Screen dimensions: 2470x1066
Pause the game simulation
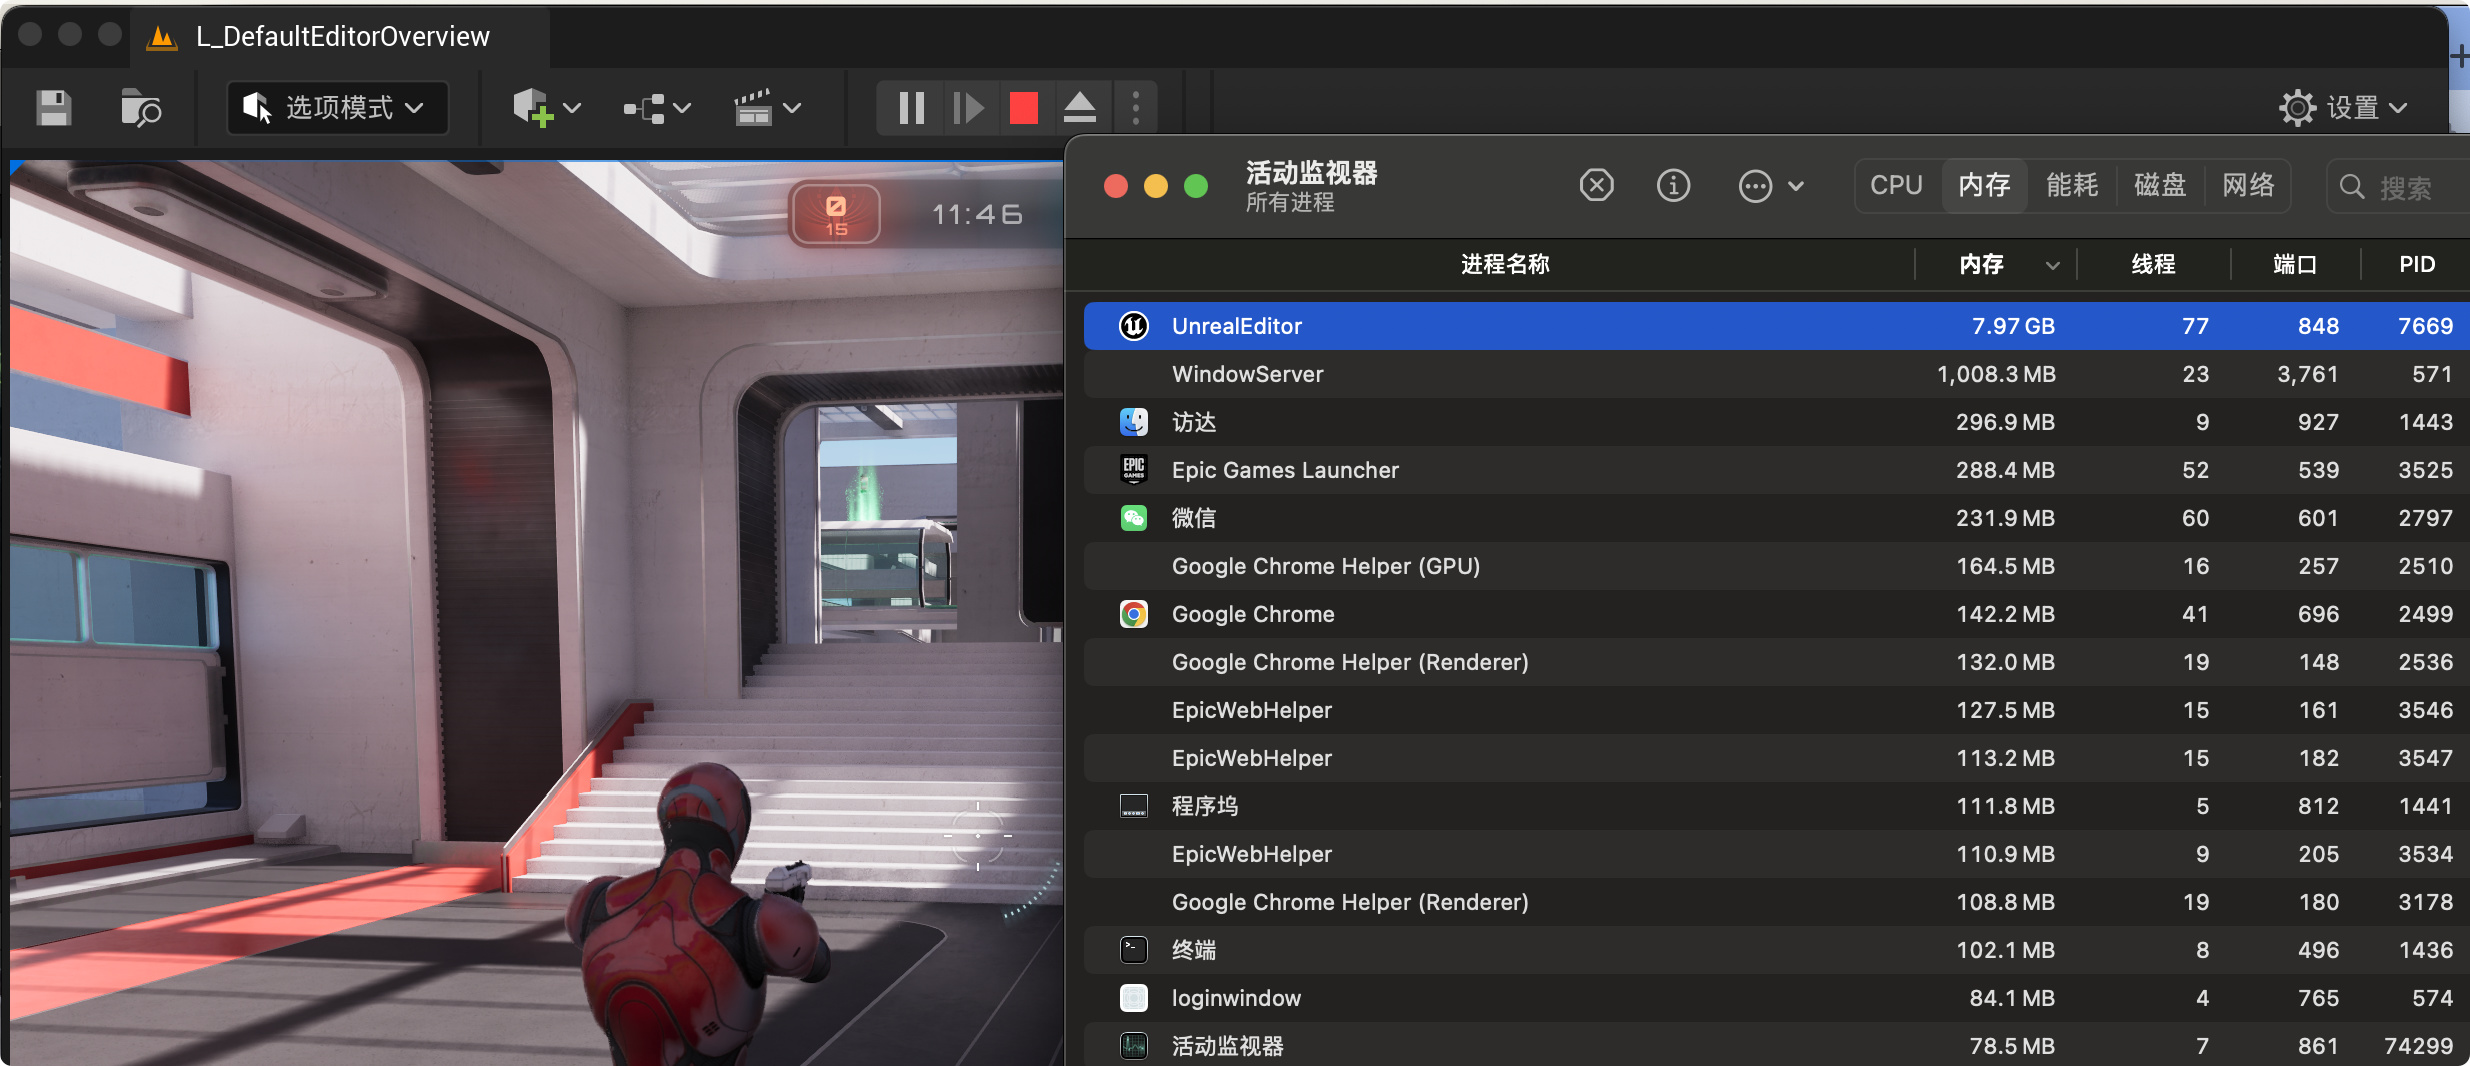(911, 108)
